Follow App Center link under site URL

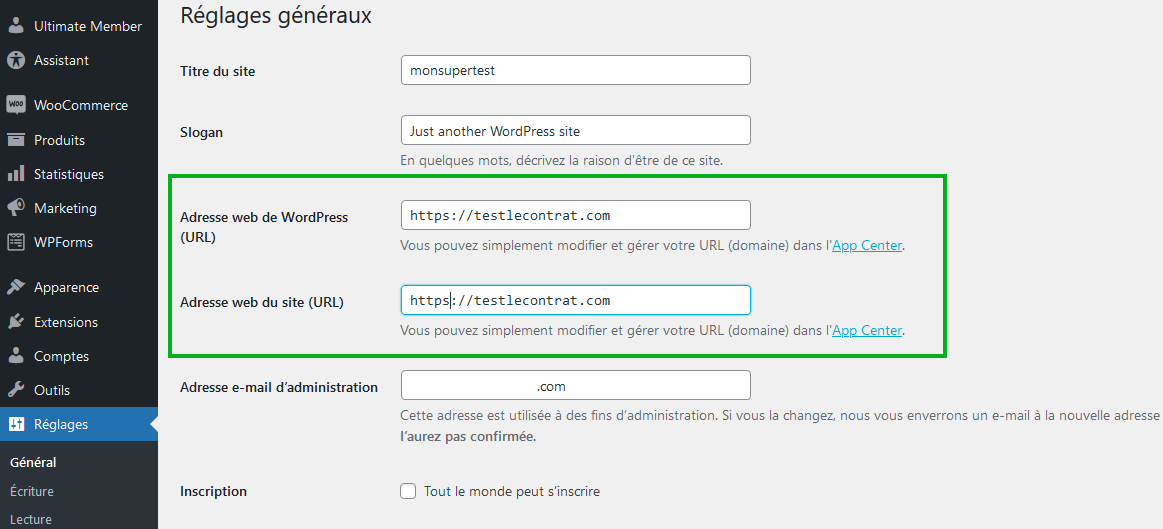(x=867, y=330)
